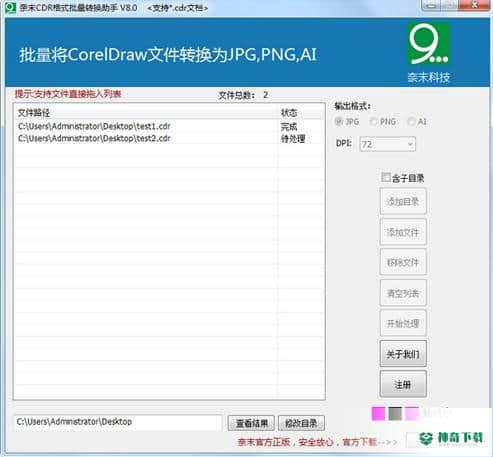Click the 奈末科技 company name text
The height and width of the screenshot is (457, 493).
[429, 77]
